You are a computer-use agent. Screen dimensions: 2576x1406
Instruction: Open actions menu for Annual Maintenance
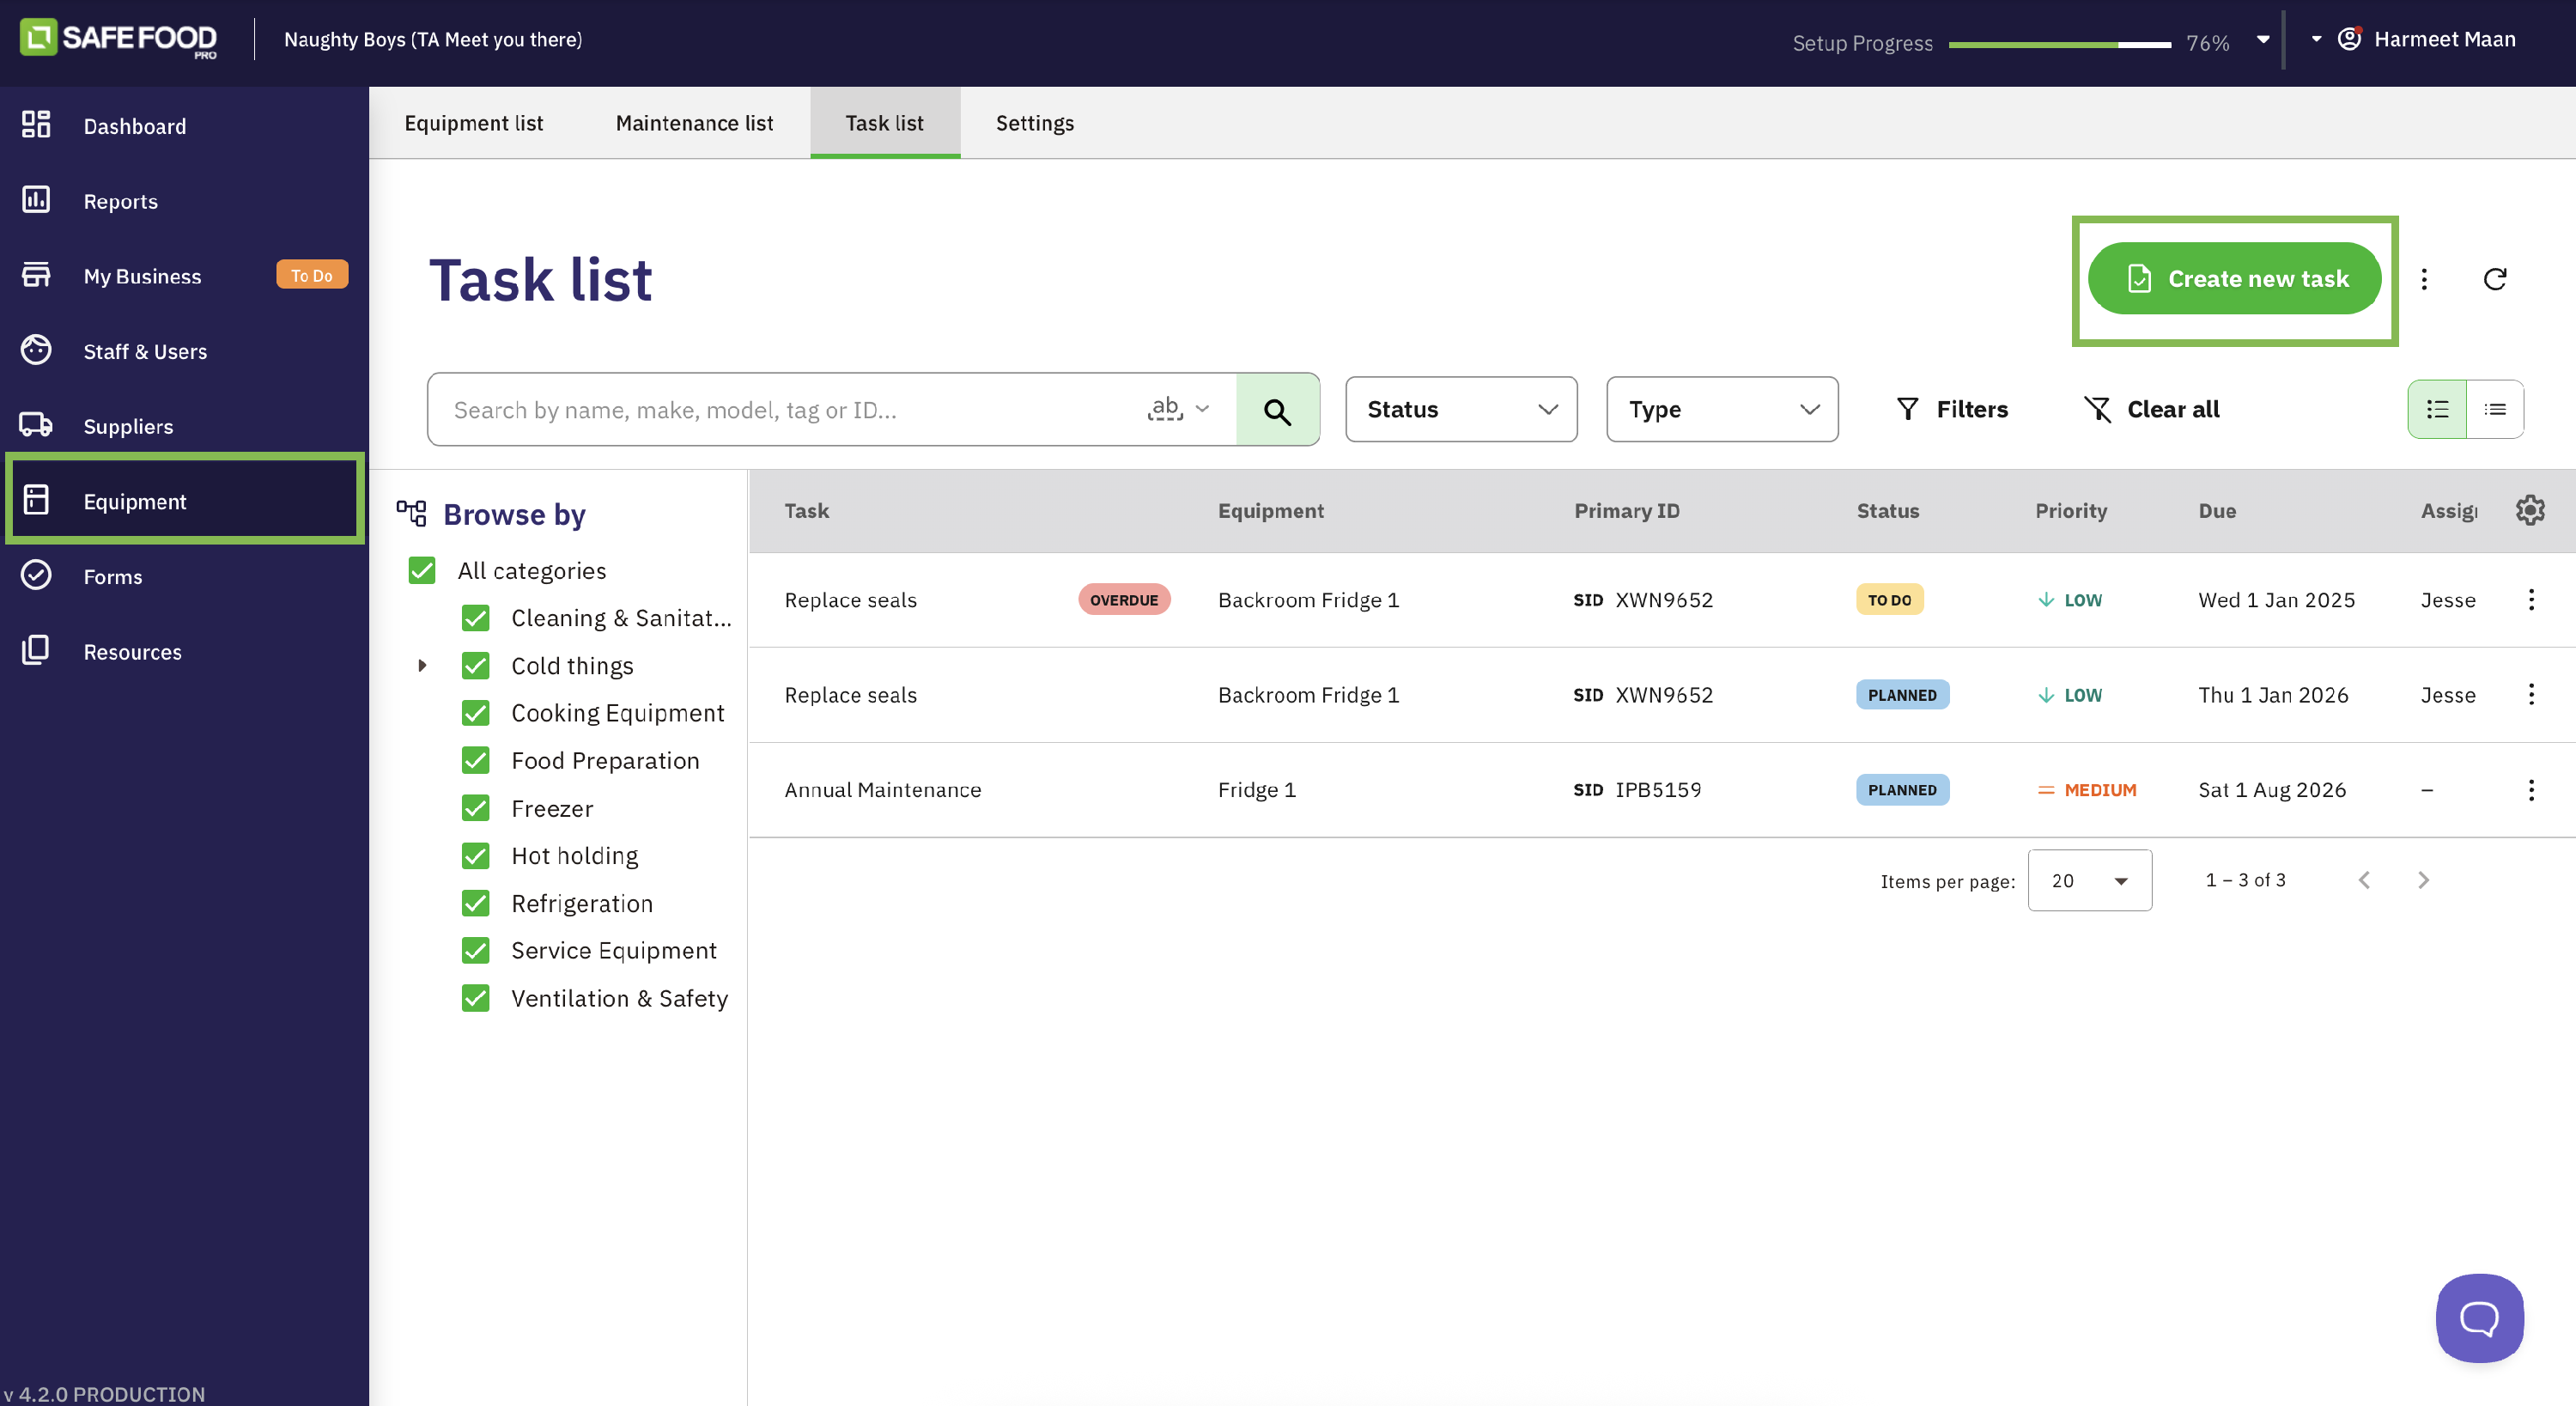point(2531,790)
